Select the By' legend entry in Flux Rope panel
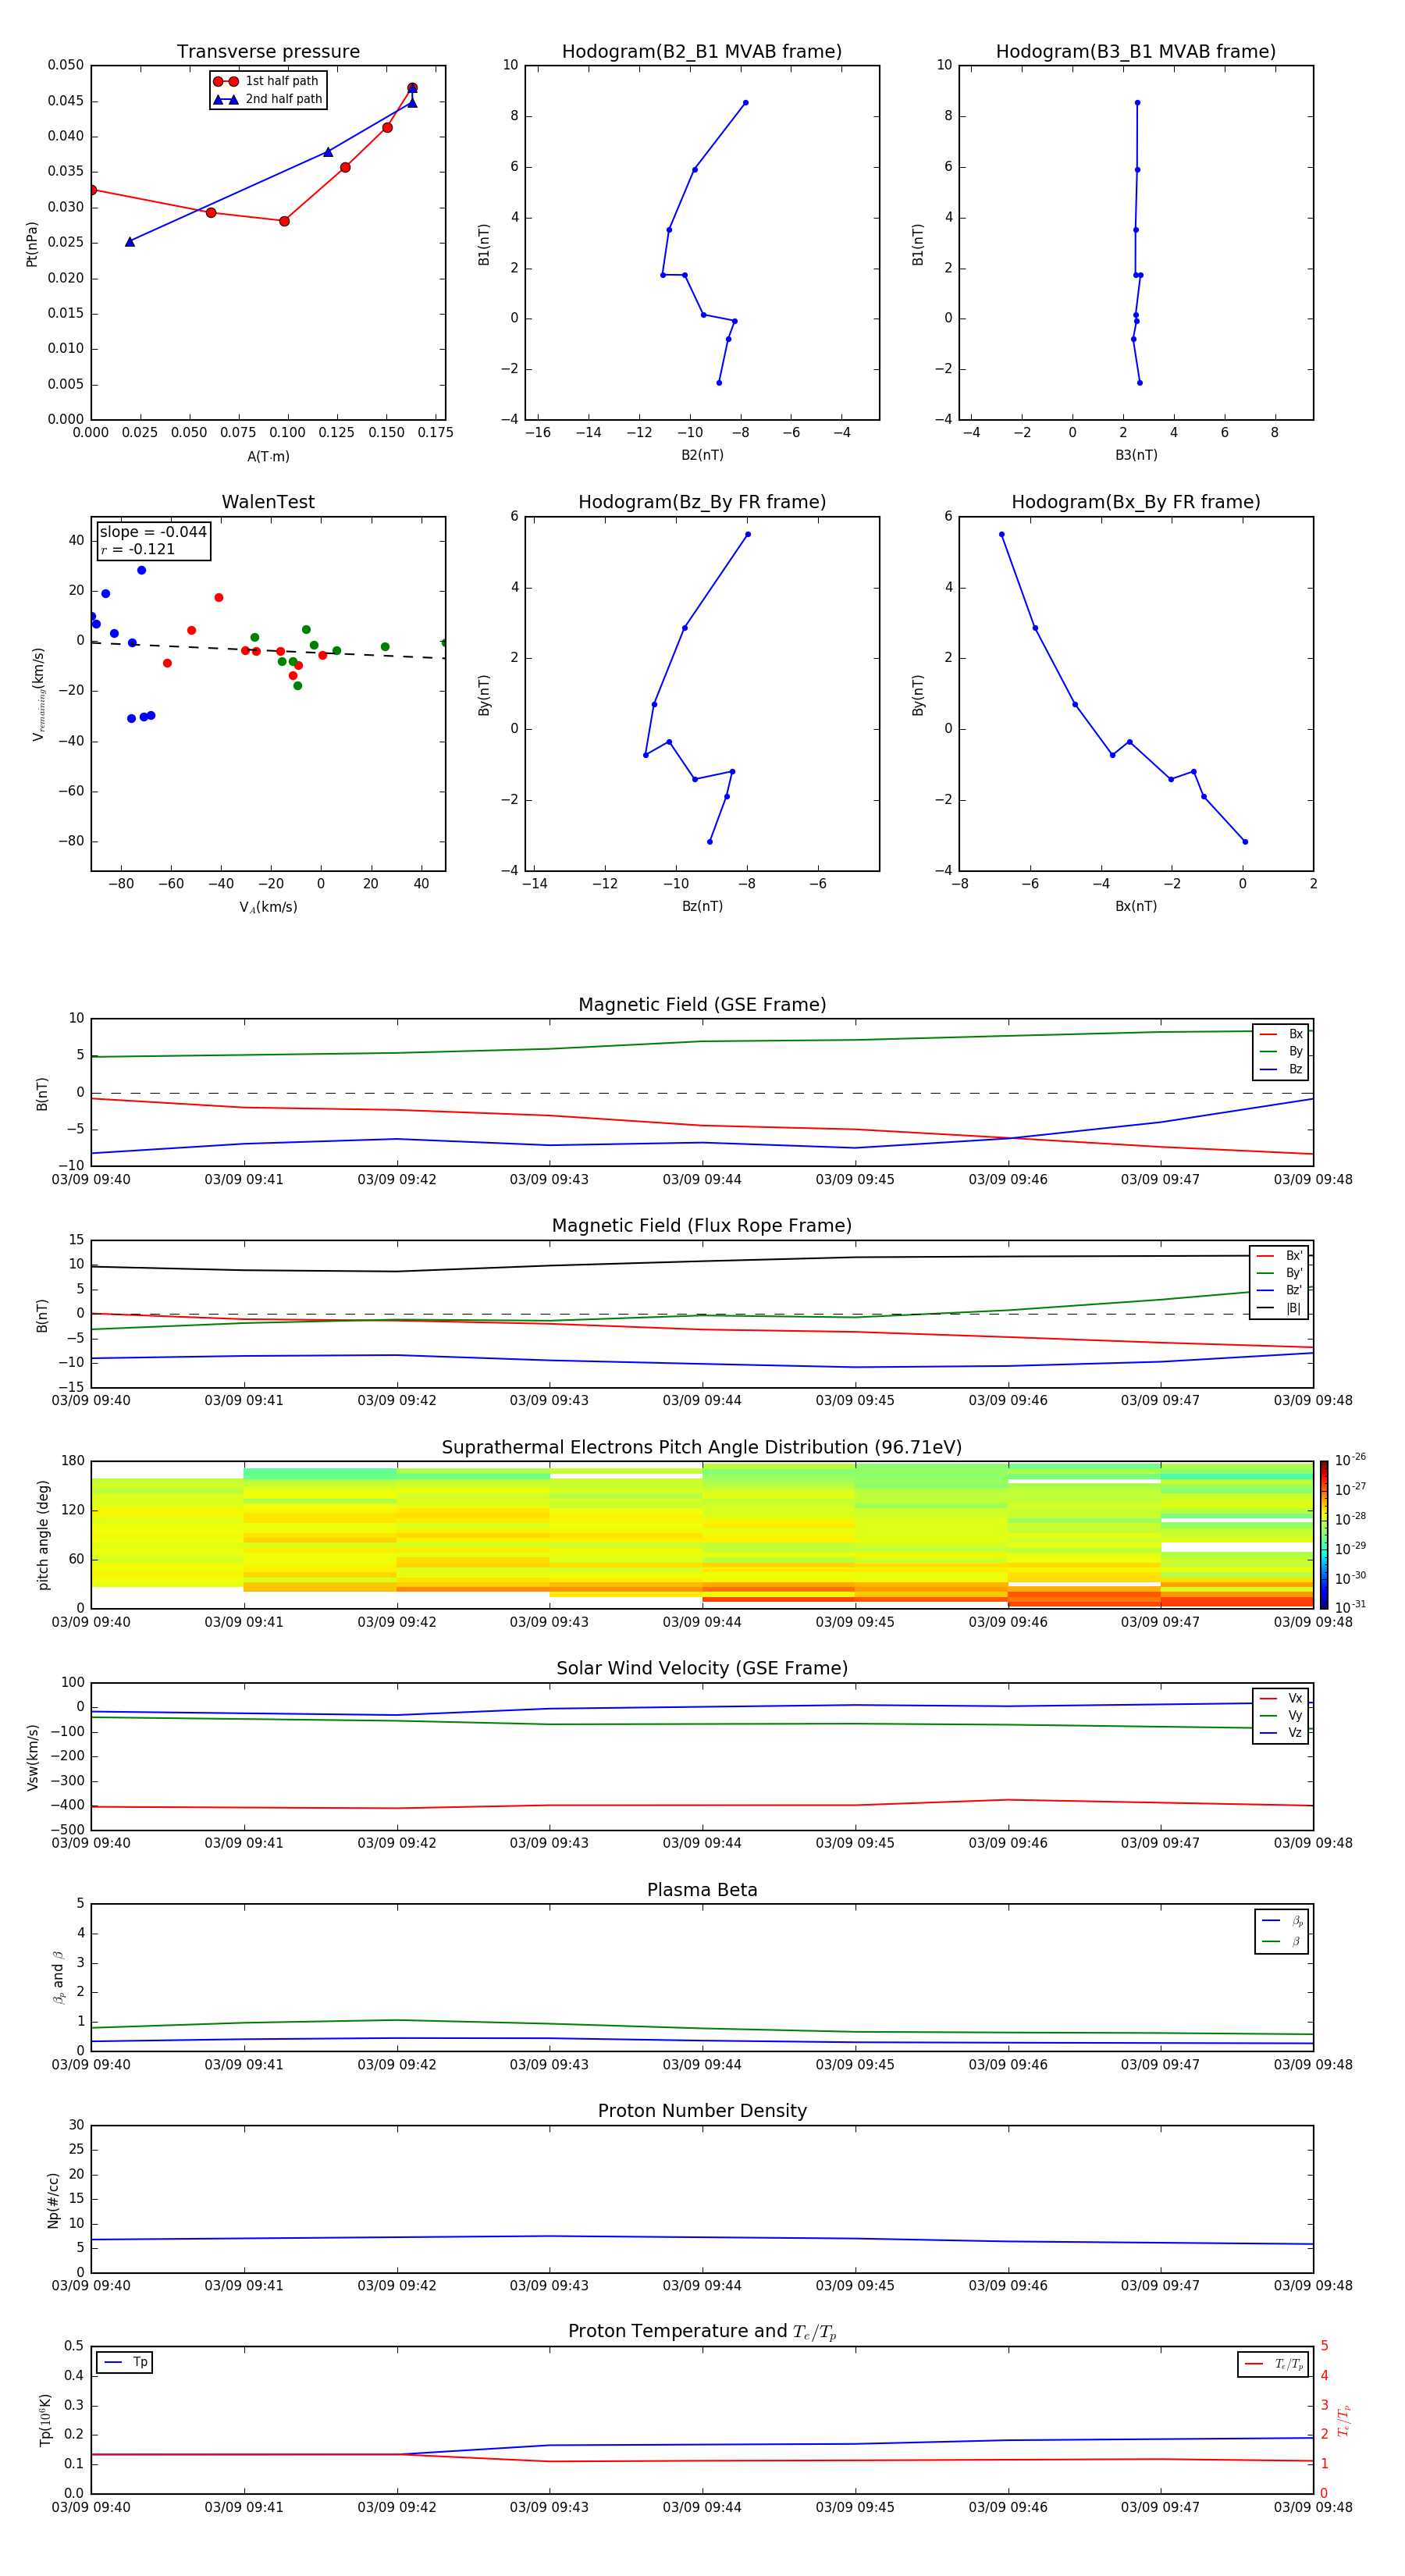 point(1279,1273)
